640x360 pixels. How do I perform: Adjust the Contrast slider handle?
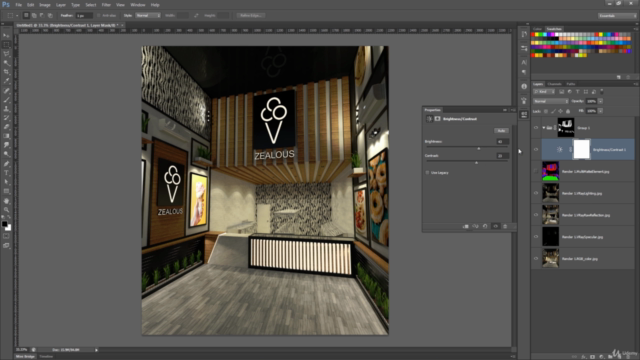[x=476, y=162]
